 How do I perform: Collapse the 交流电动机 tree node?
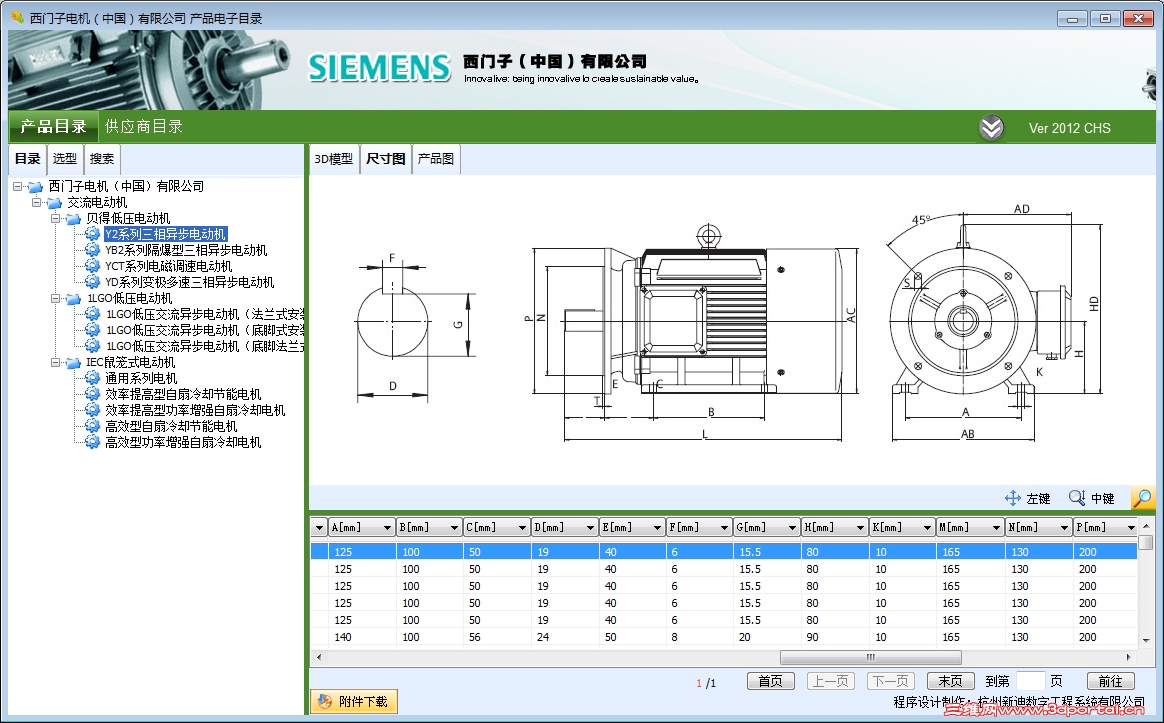[36, 202]
